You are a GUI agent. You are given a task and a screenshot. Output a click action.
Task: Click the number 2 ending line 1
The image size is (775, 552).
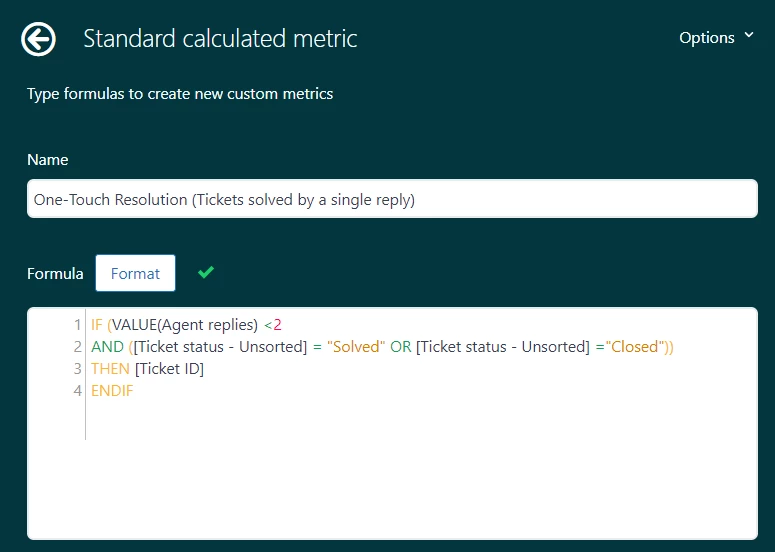tap(278, 325)
